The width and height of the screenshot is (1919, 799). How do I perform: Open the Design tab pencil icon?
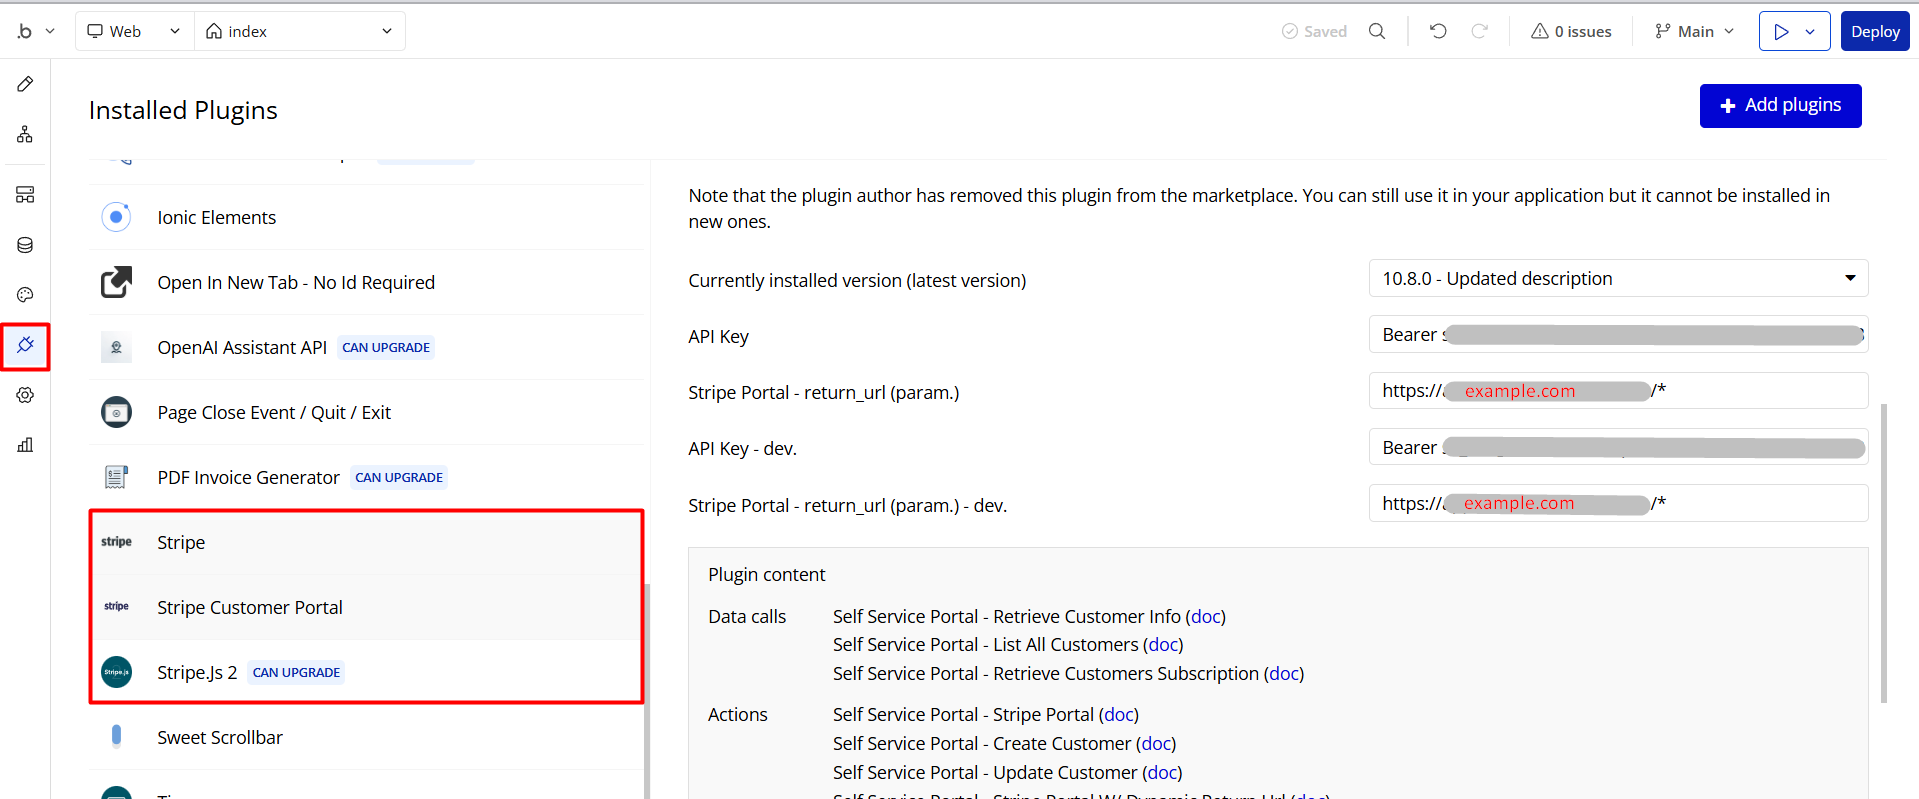click(x=25, y=84)
